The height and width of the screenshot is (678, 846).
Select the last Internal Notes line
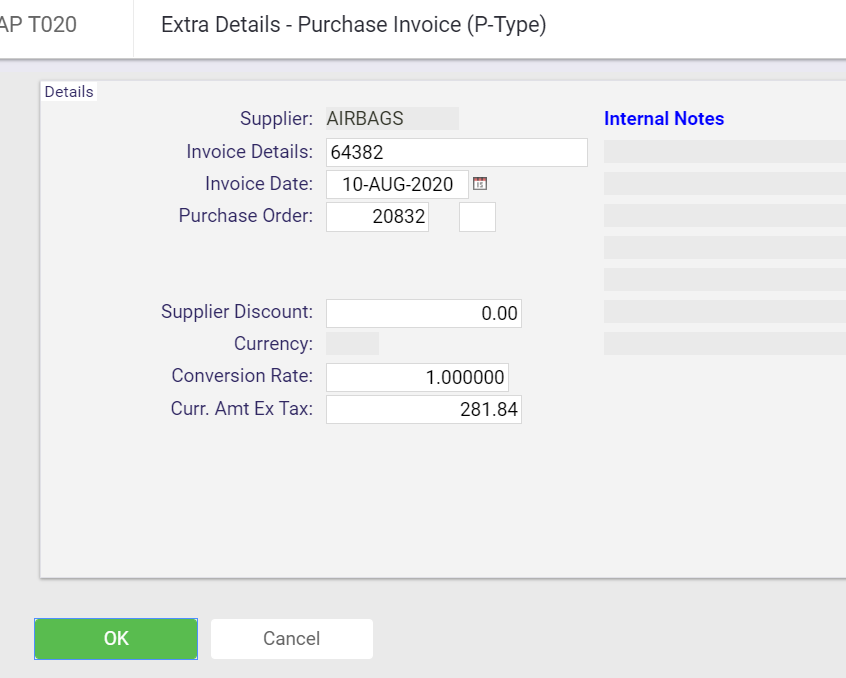pyautogui.click(x=725, y=344)
